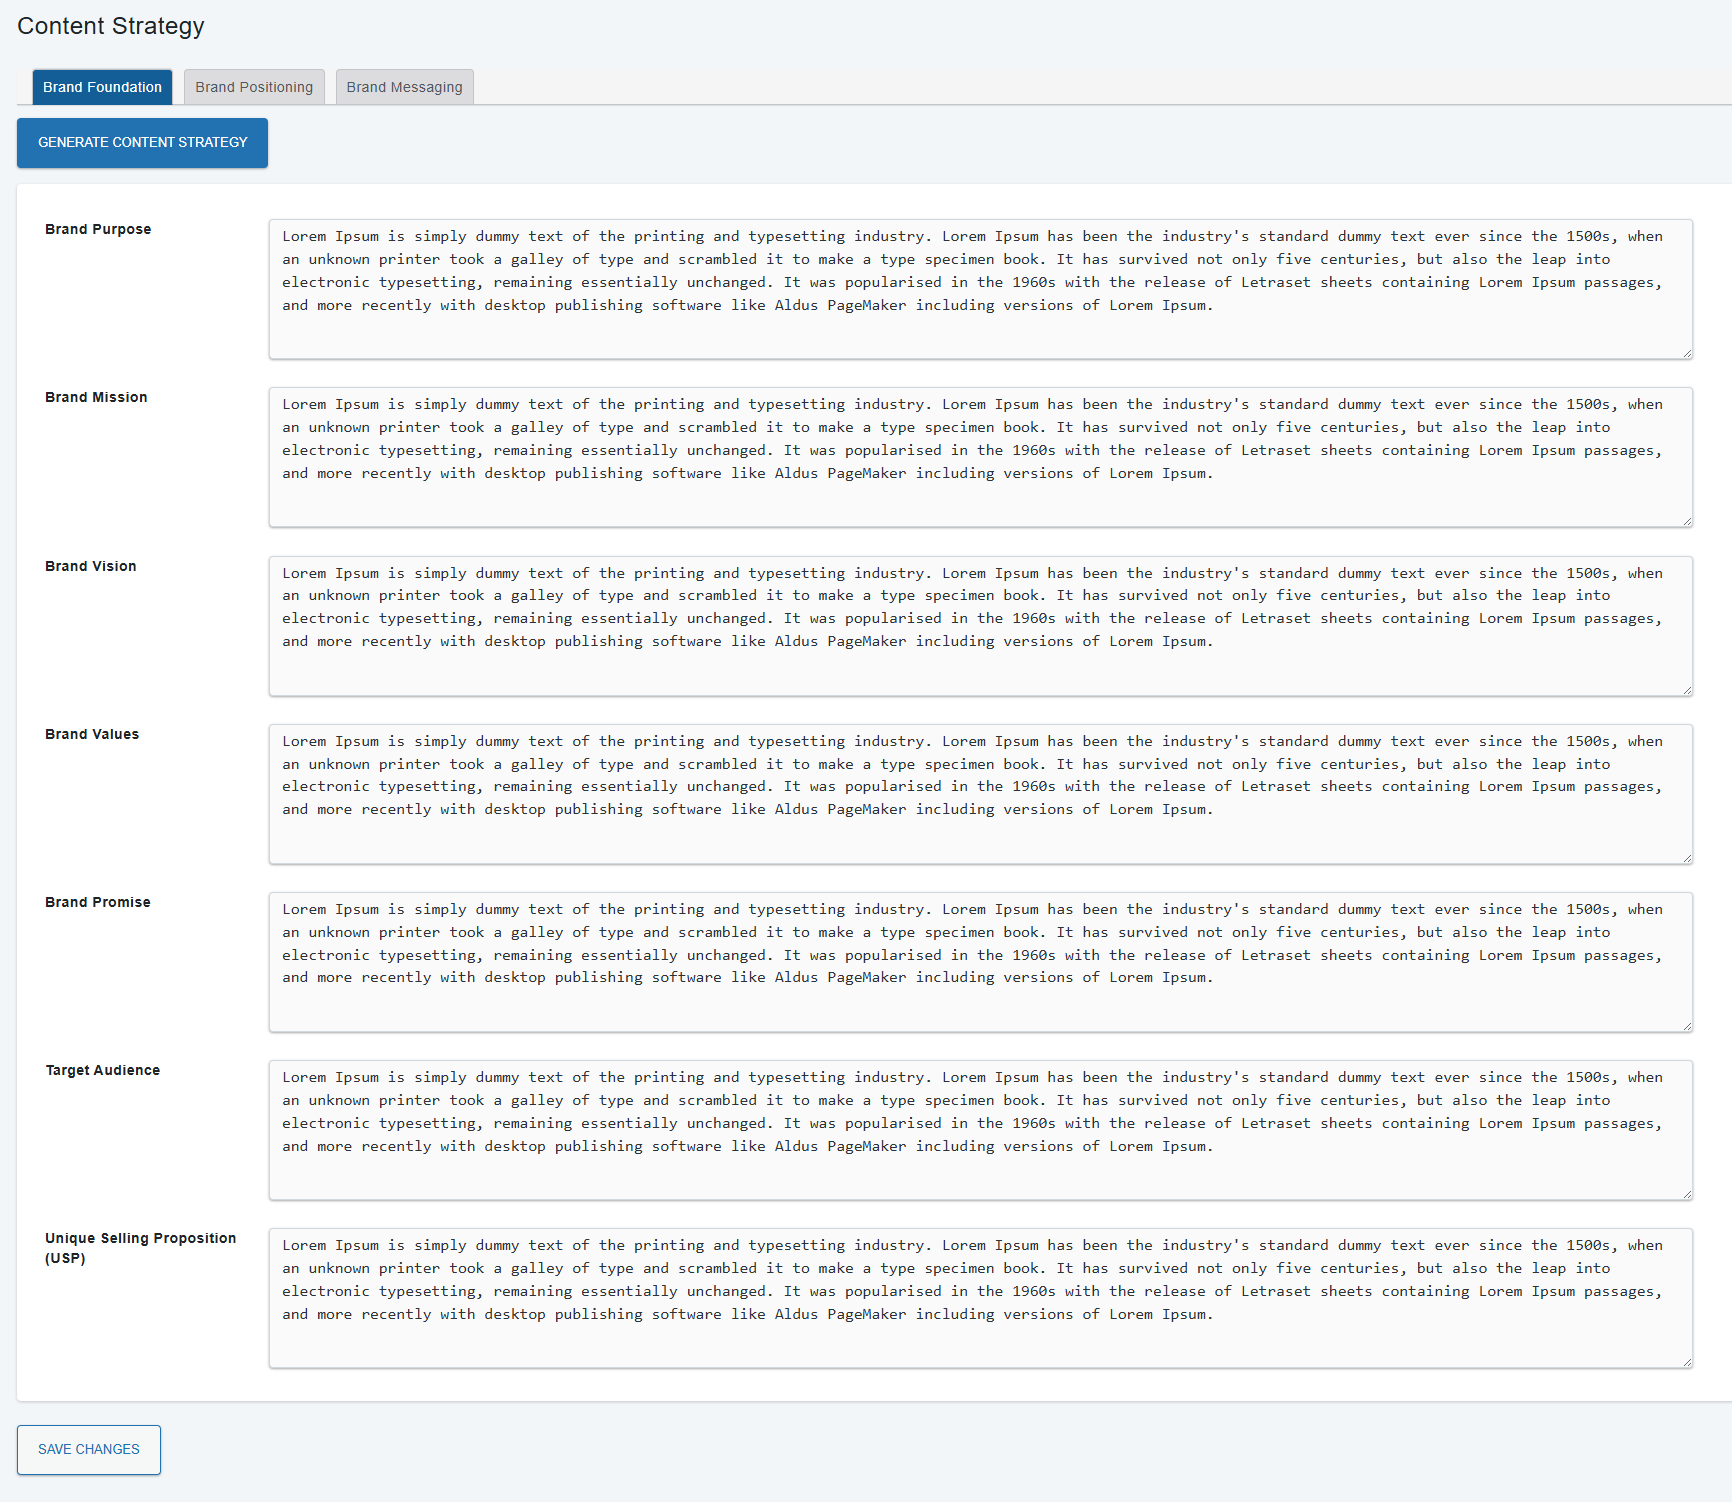Click the Target Audience textarea resize handle
Screen dimensions: 1732x1502
click(x=1687, y=1194)
